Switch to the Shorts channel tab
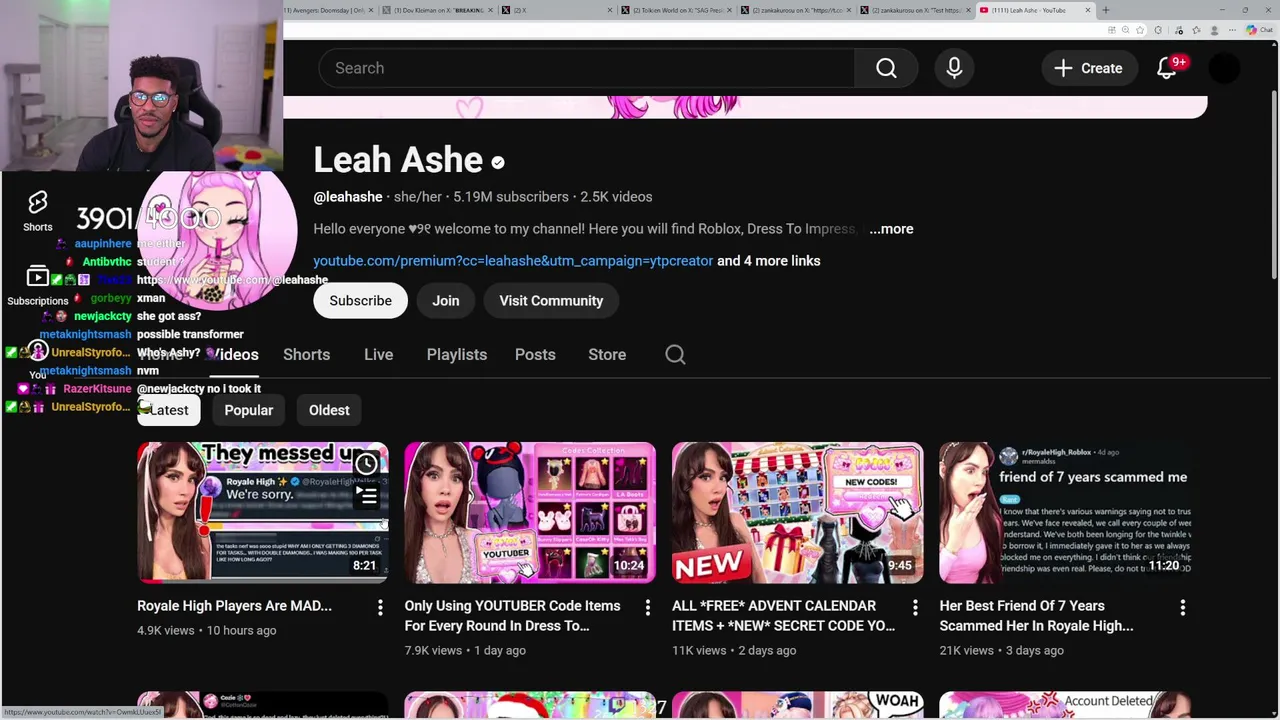 [306, 354]
